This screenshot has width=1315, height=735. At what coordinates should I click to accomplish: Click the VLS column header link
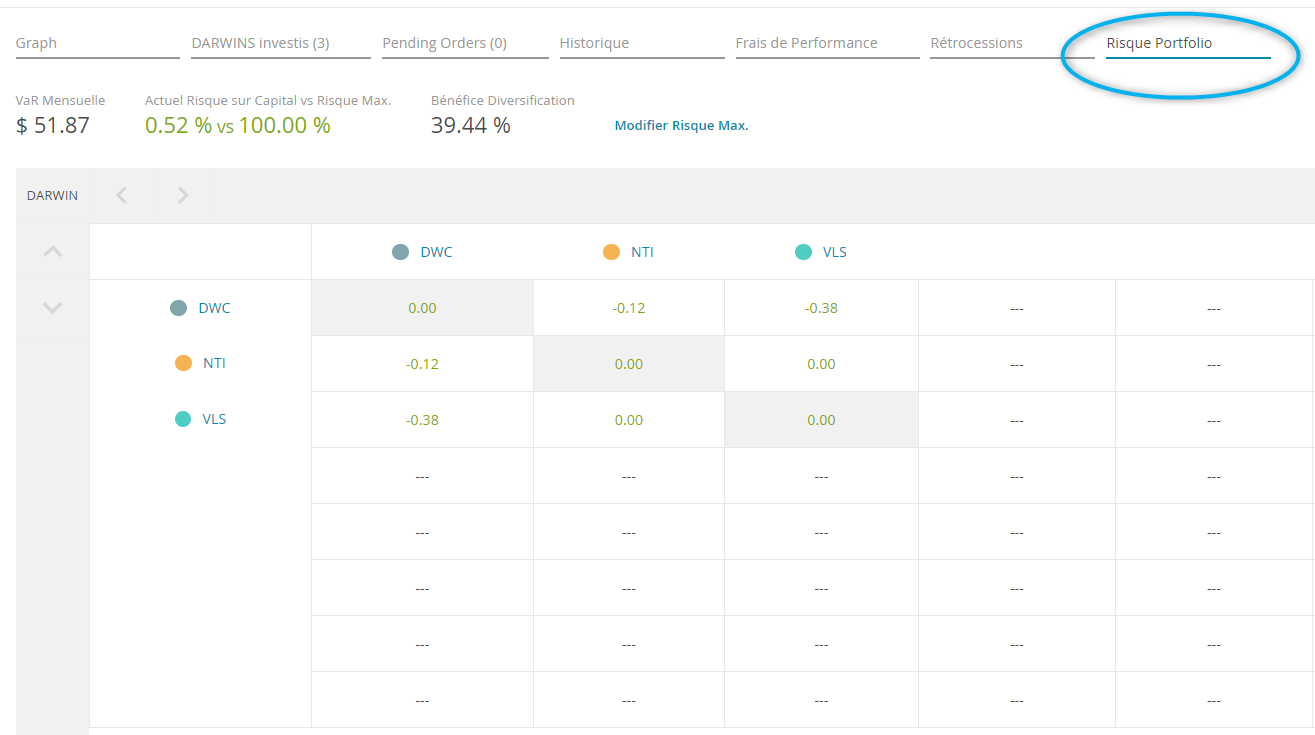pos(834,252)
